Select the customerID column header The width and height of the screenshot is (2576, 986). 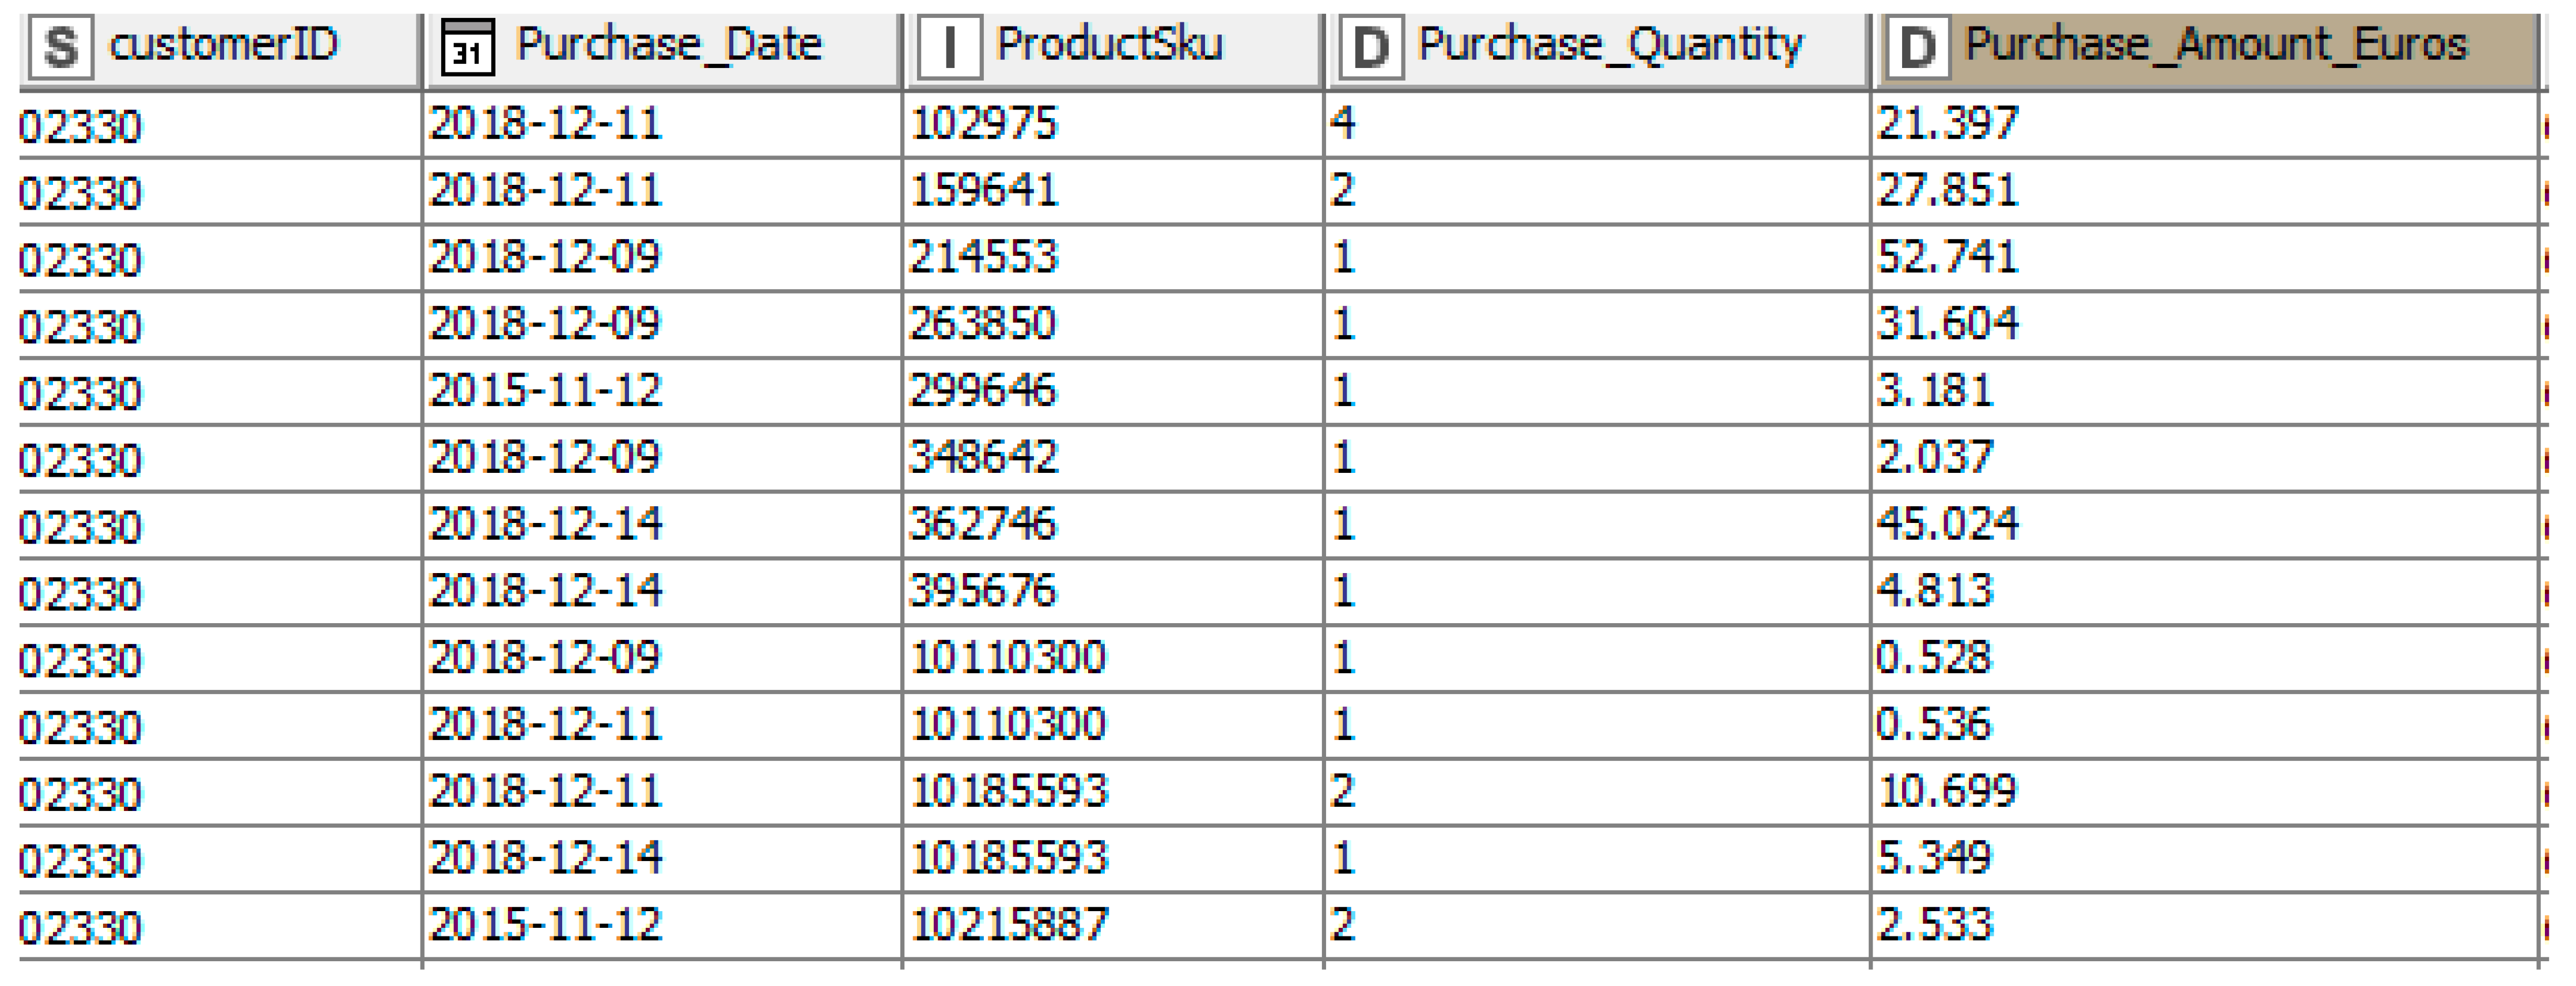click(x=224, y=45)
